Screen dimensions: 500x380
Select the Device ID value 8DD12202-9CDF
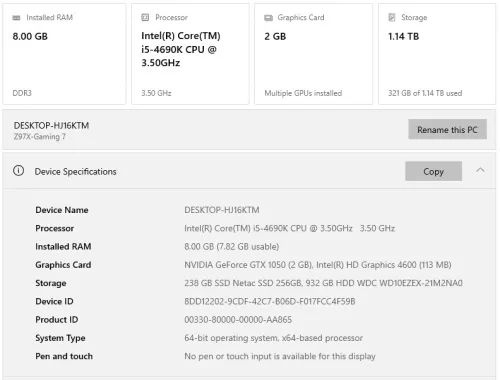tap(270, 301)
